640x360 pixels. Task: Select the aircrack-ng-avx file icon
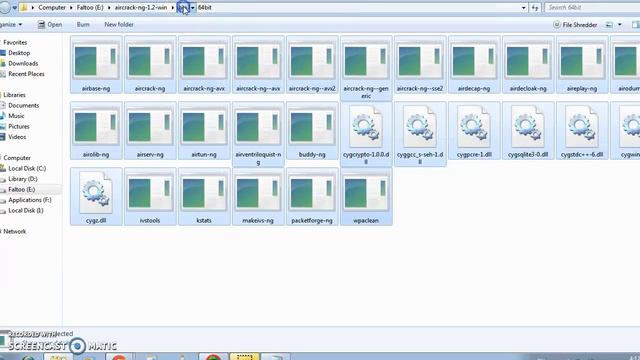(x=204, y=62)
